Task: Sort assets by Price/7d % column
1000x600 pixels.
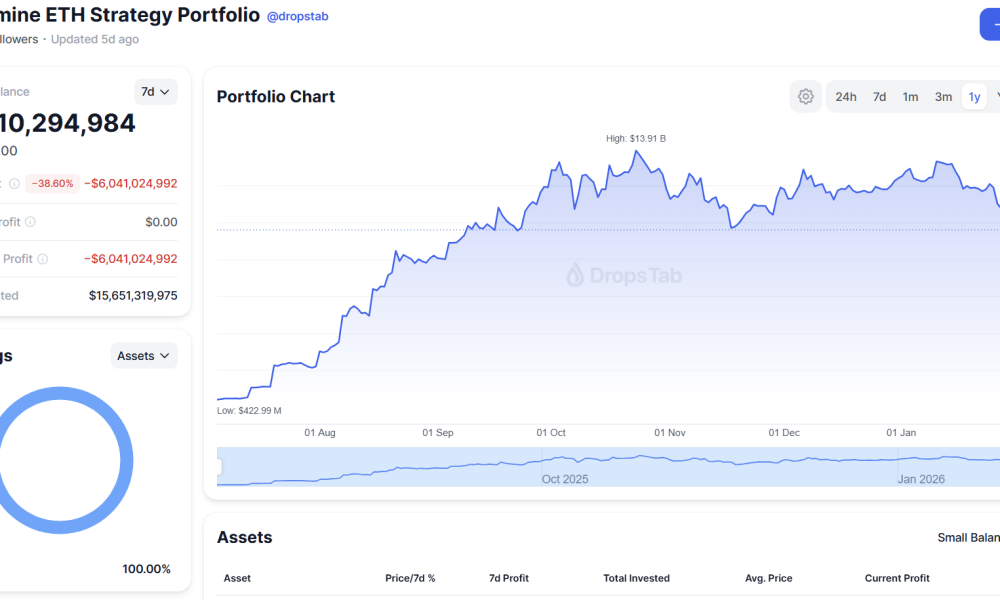Action: click(410, 578)
